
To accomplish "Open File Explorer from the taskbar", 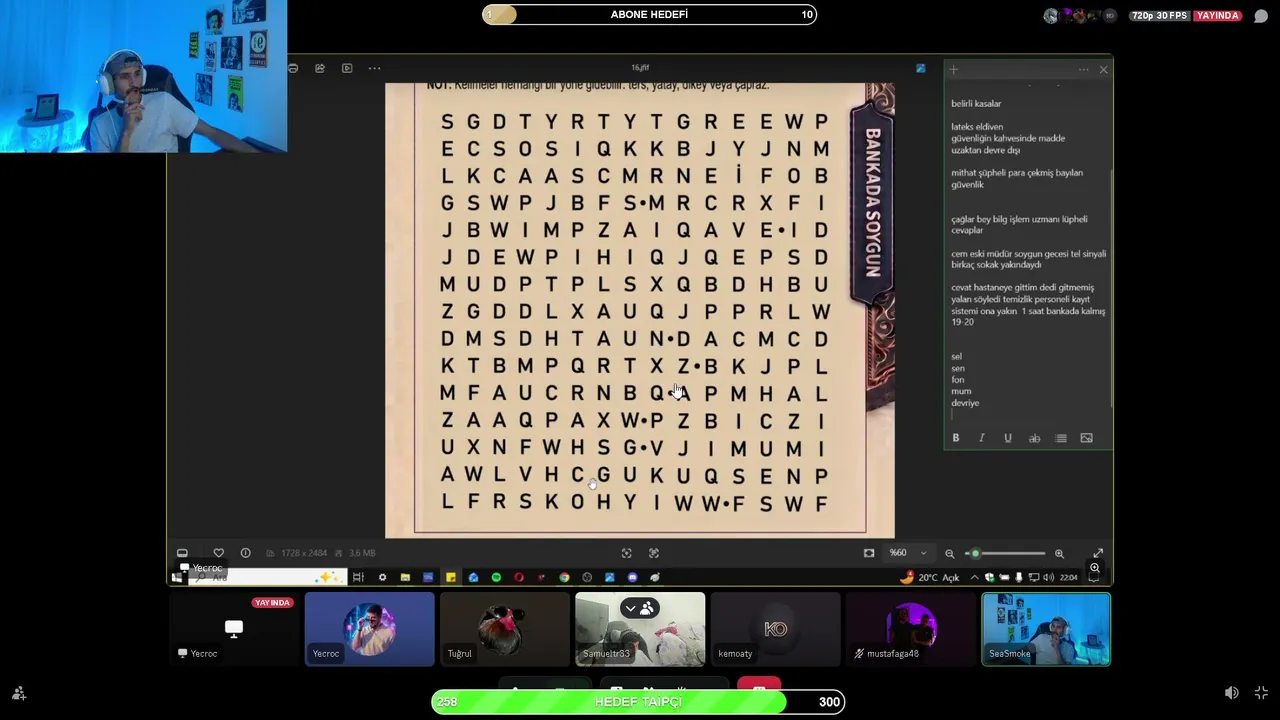I will [405, 577].
